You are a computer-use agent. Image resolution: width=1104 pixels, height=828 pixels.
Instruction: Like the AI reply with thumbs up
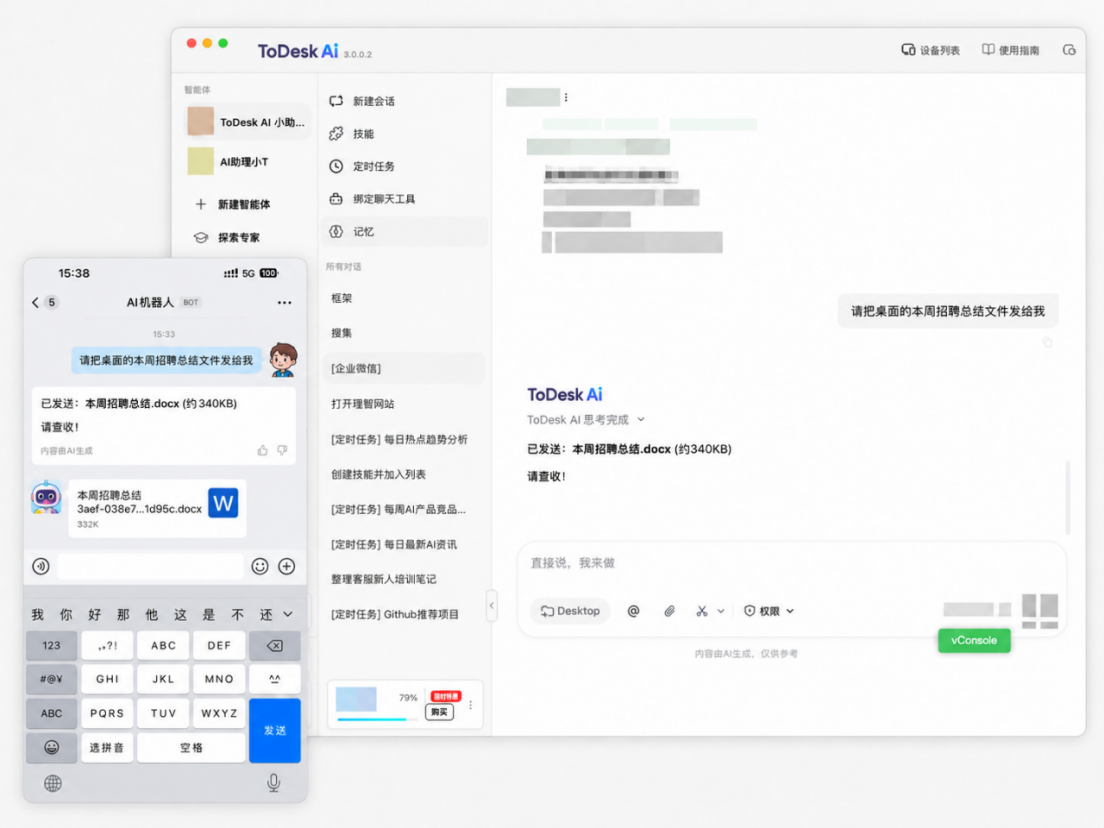(x=263, y=450)
